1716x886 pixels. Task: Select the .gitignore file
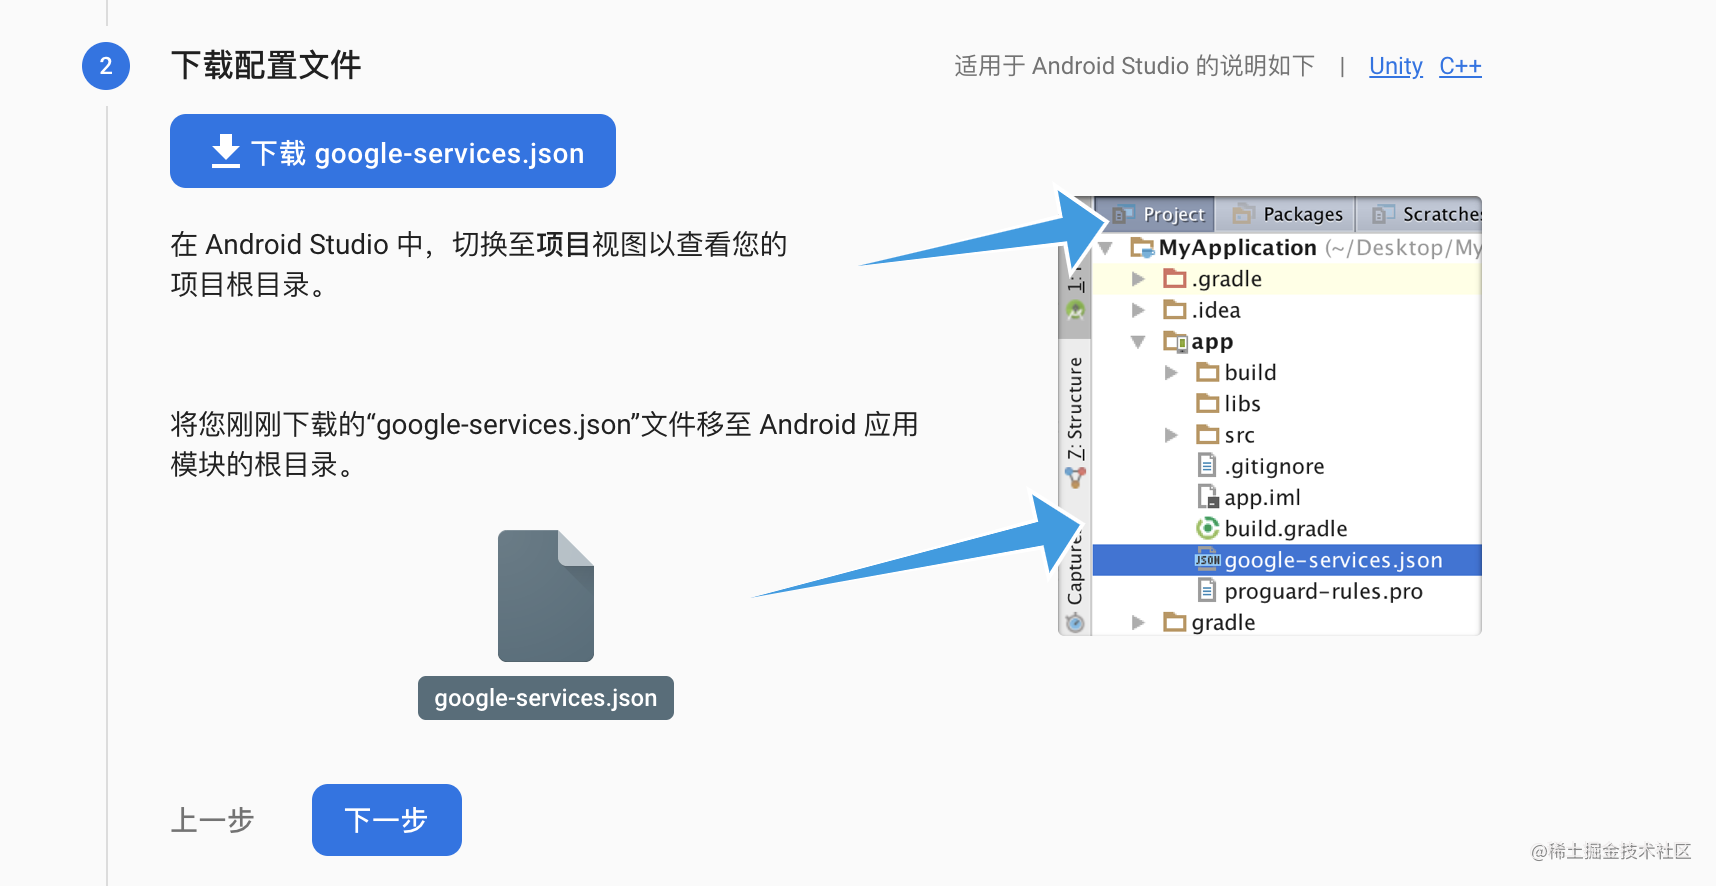point(1287,466)
